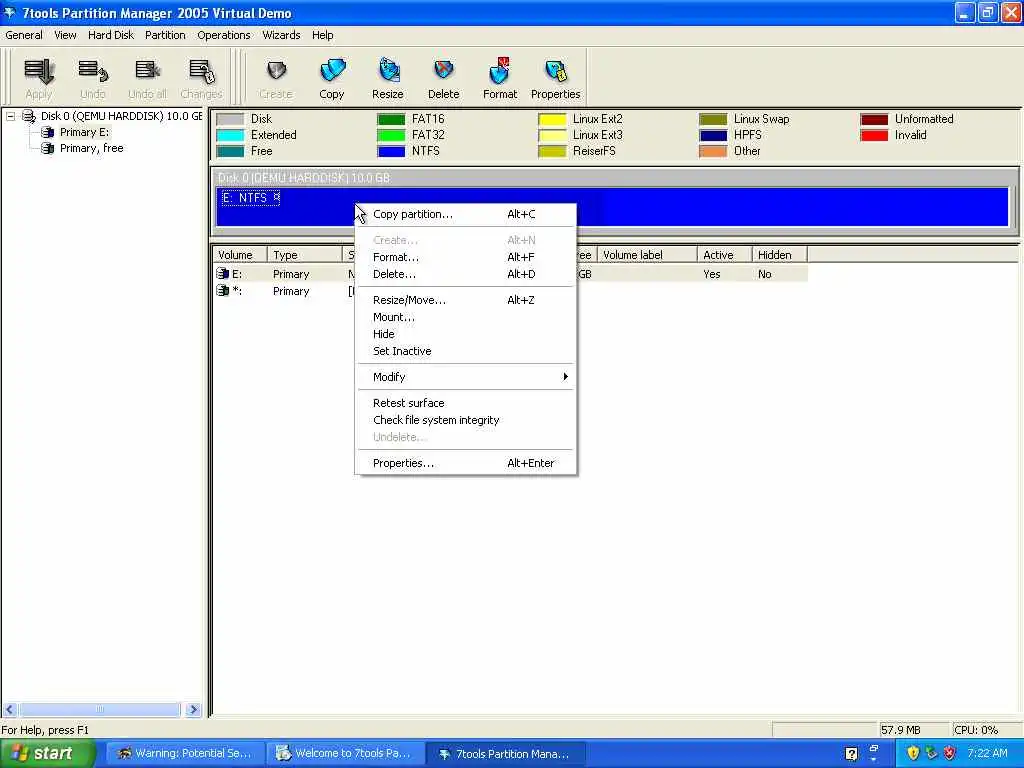Click the yellow security shield tray icon

pyautogui.click(x=913, y=754)
